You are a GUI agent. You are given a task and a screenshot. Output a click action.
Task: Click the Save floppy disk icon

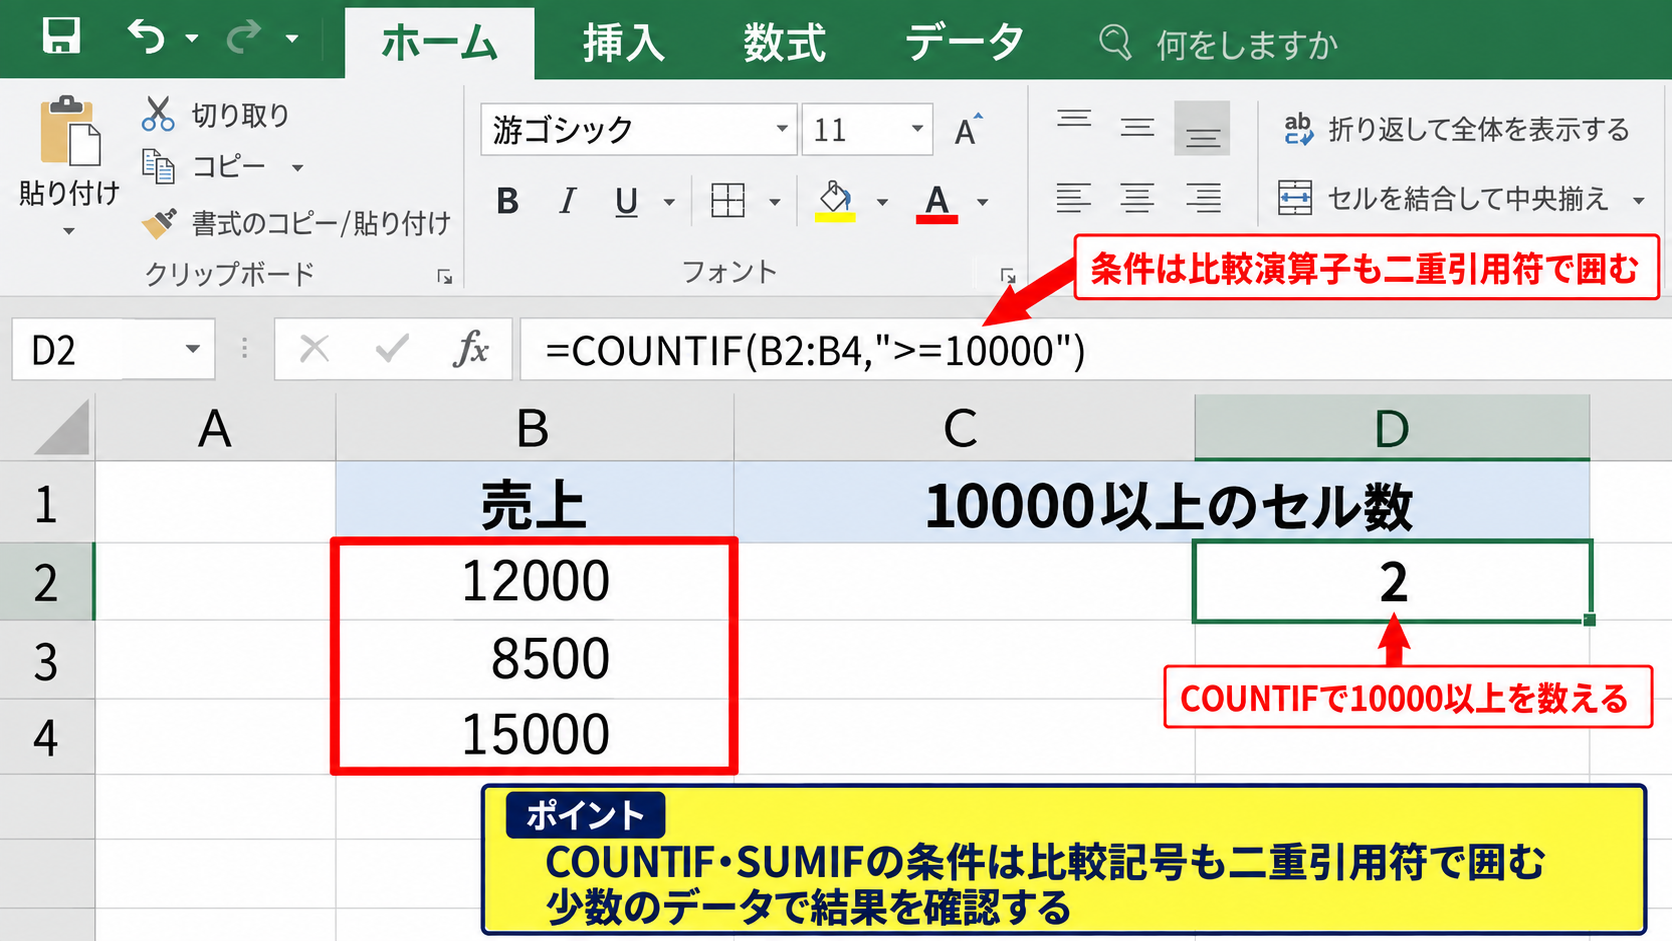[x=61, y=36]
